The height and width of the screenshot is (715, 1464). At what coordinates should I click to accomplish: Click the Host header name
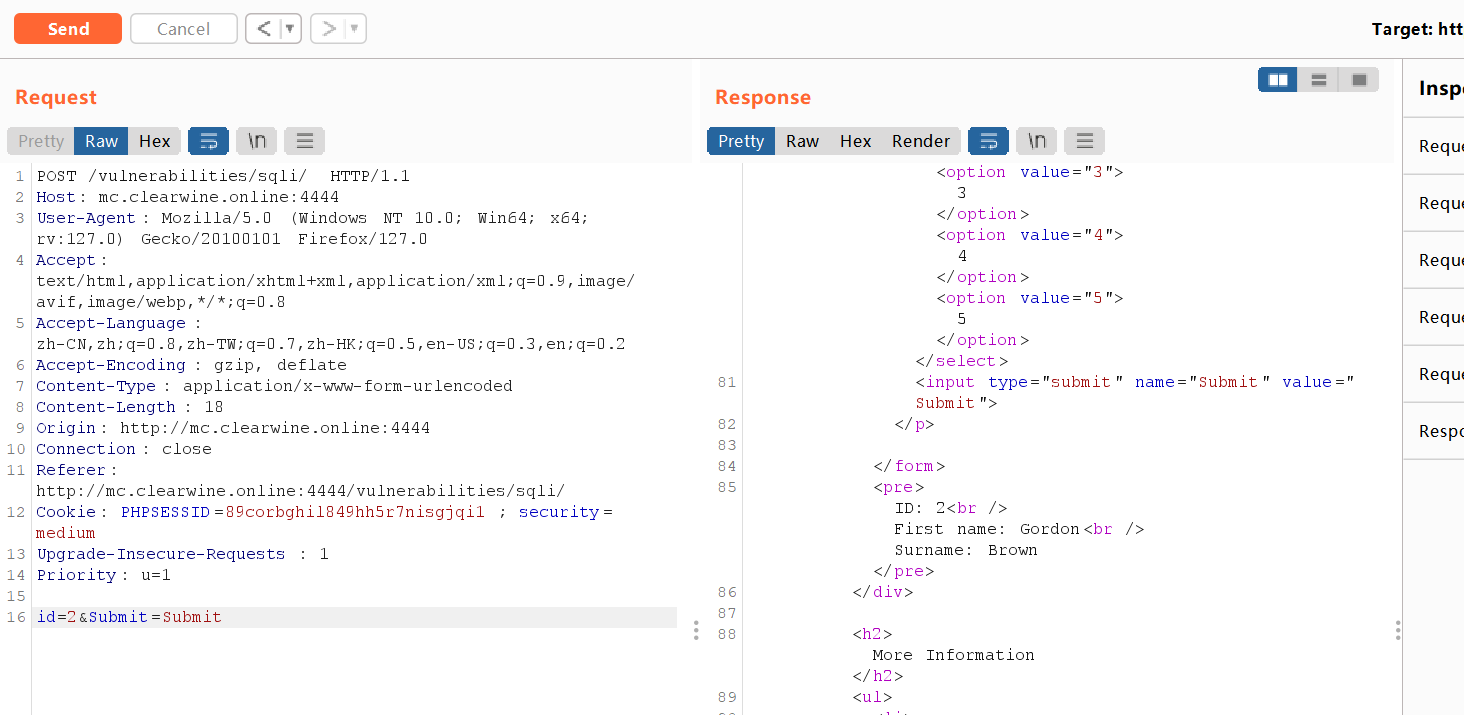pos(56,197)
